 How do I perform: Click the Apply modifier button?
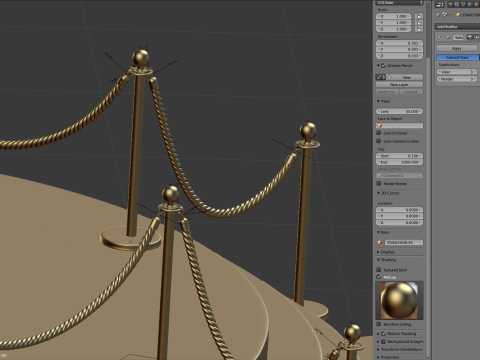tap(457, 48)
